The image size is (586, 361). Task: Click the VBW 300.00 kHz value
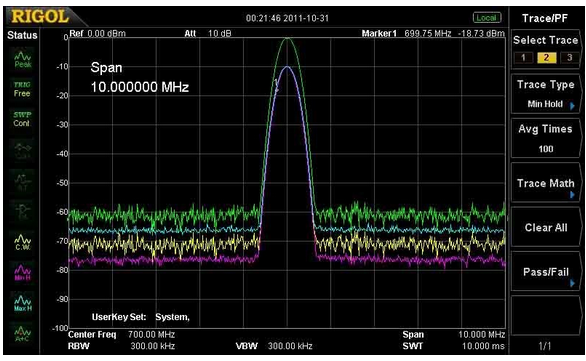pyautogui.click(x=290, y=346)
